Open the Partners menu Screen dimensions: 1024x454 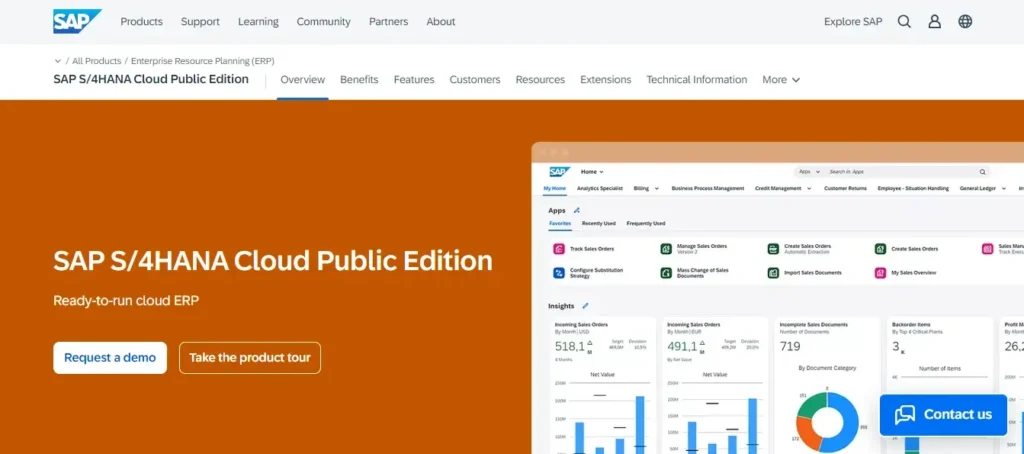(x=389, y=22)
